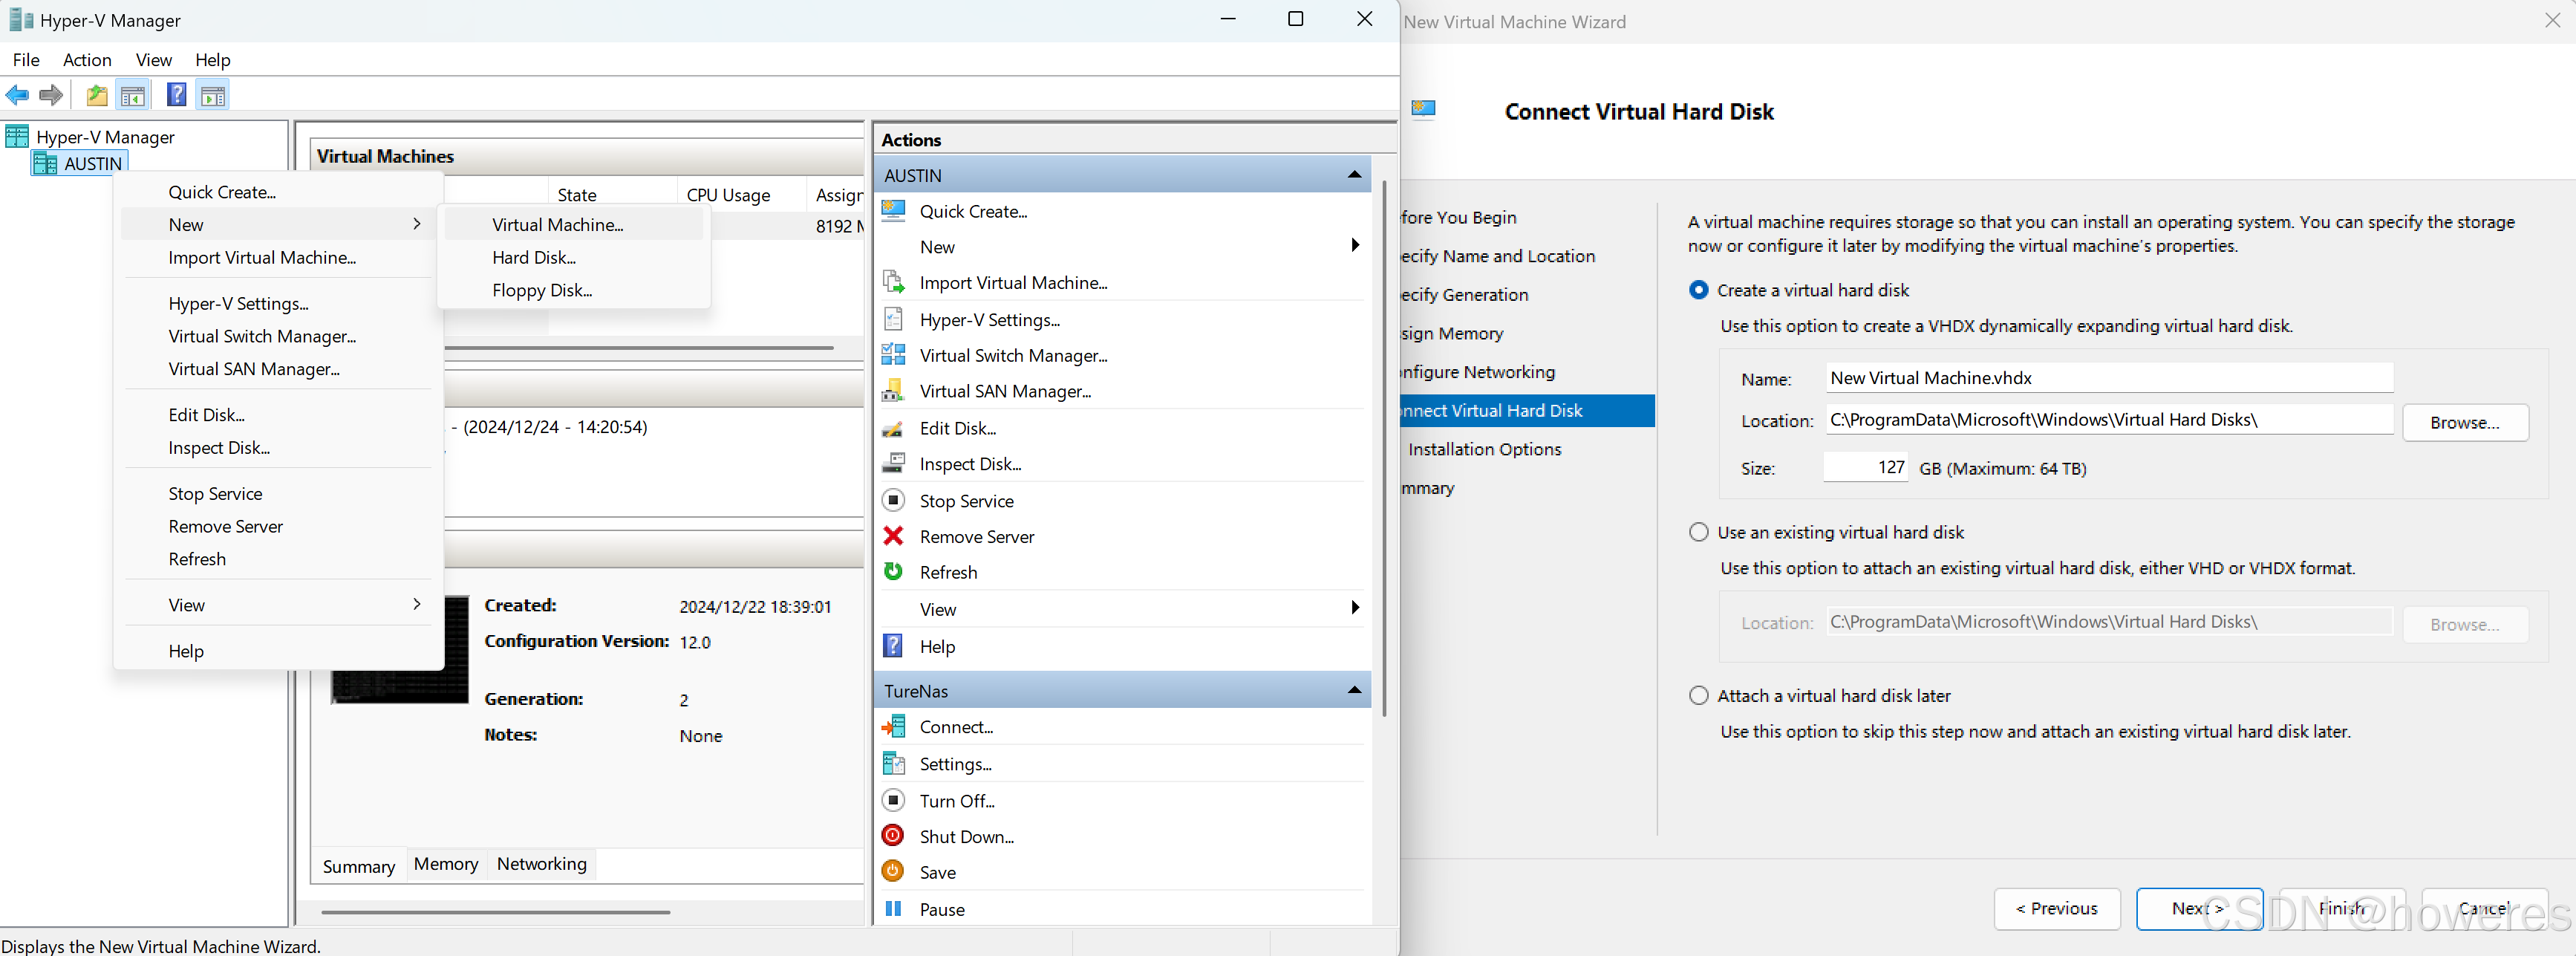Choose Attach a virtual hard disk later

coord(1698,695)
